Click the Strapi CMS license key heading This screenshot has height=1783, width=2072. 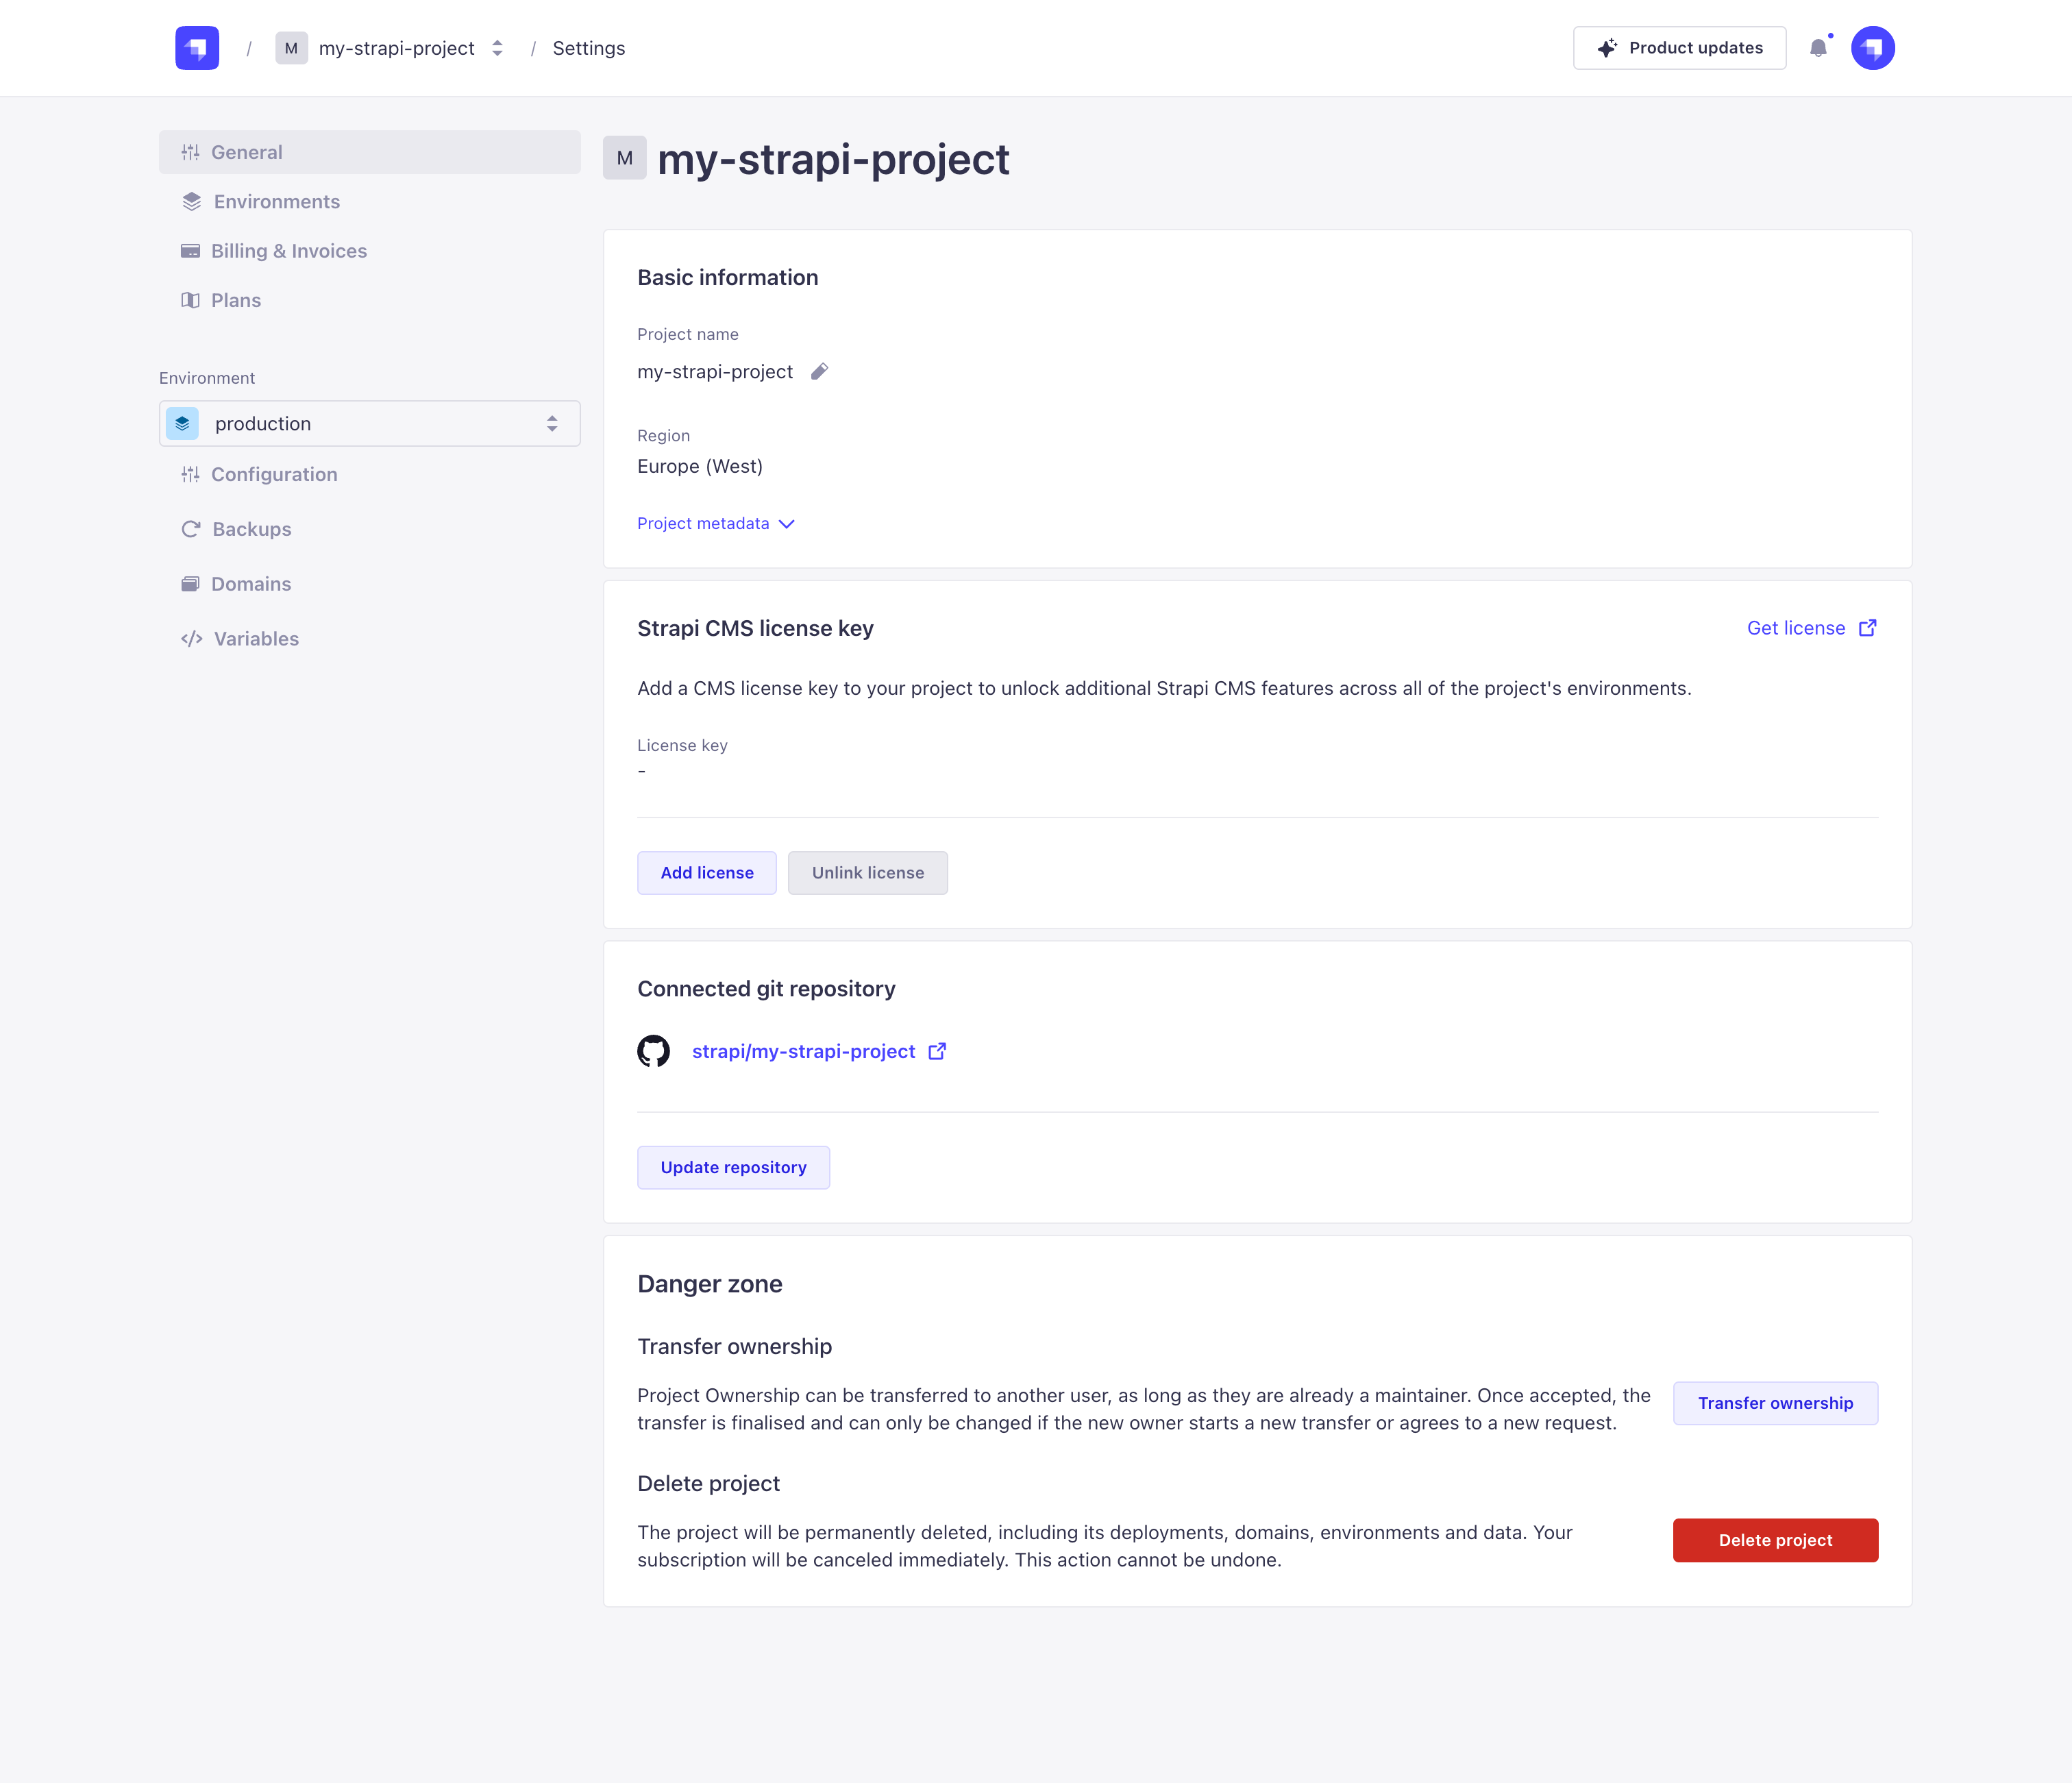tap(755, 628)
